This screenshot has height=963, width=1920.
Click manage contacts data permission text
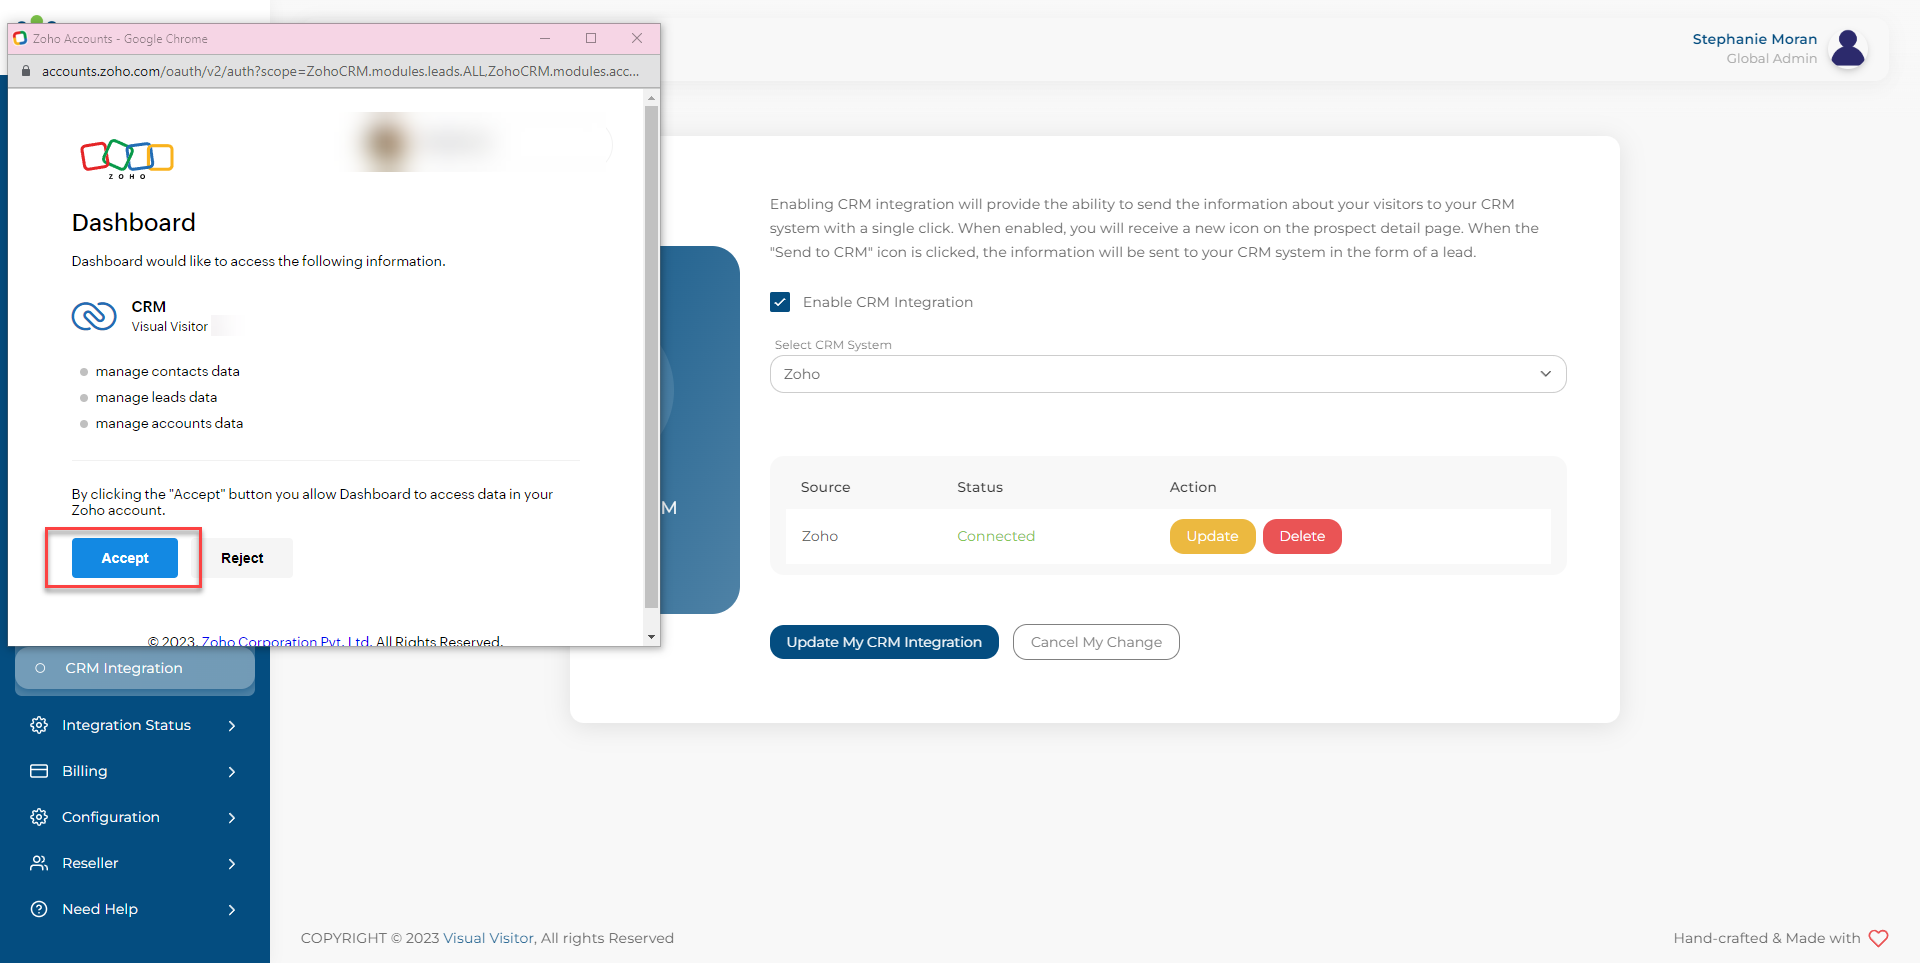168,371
